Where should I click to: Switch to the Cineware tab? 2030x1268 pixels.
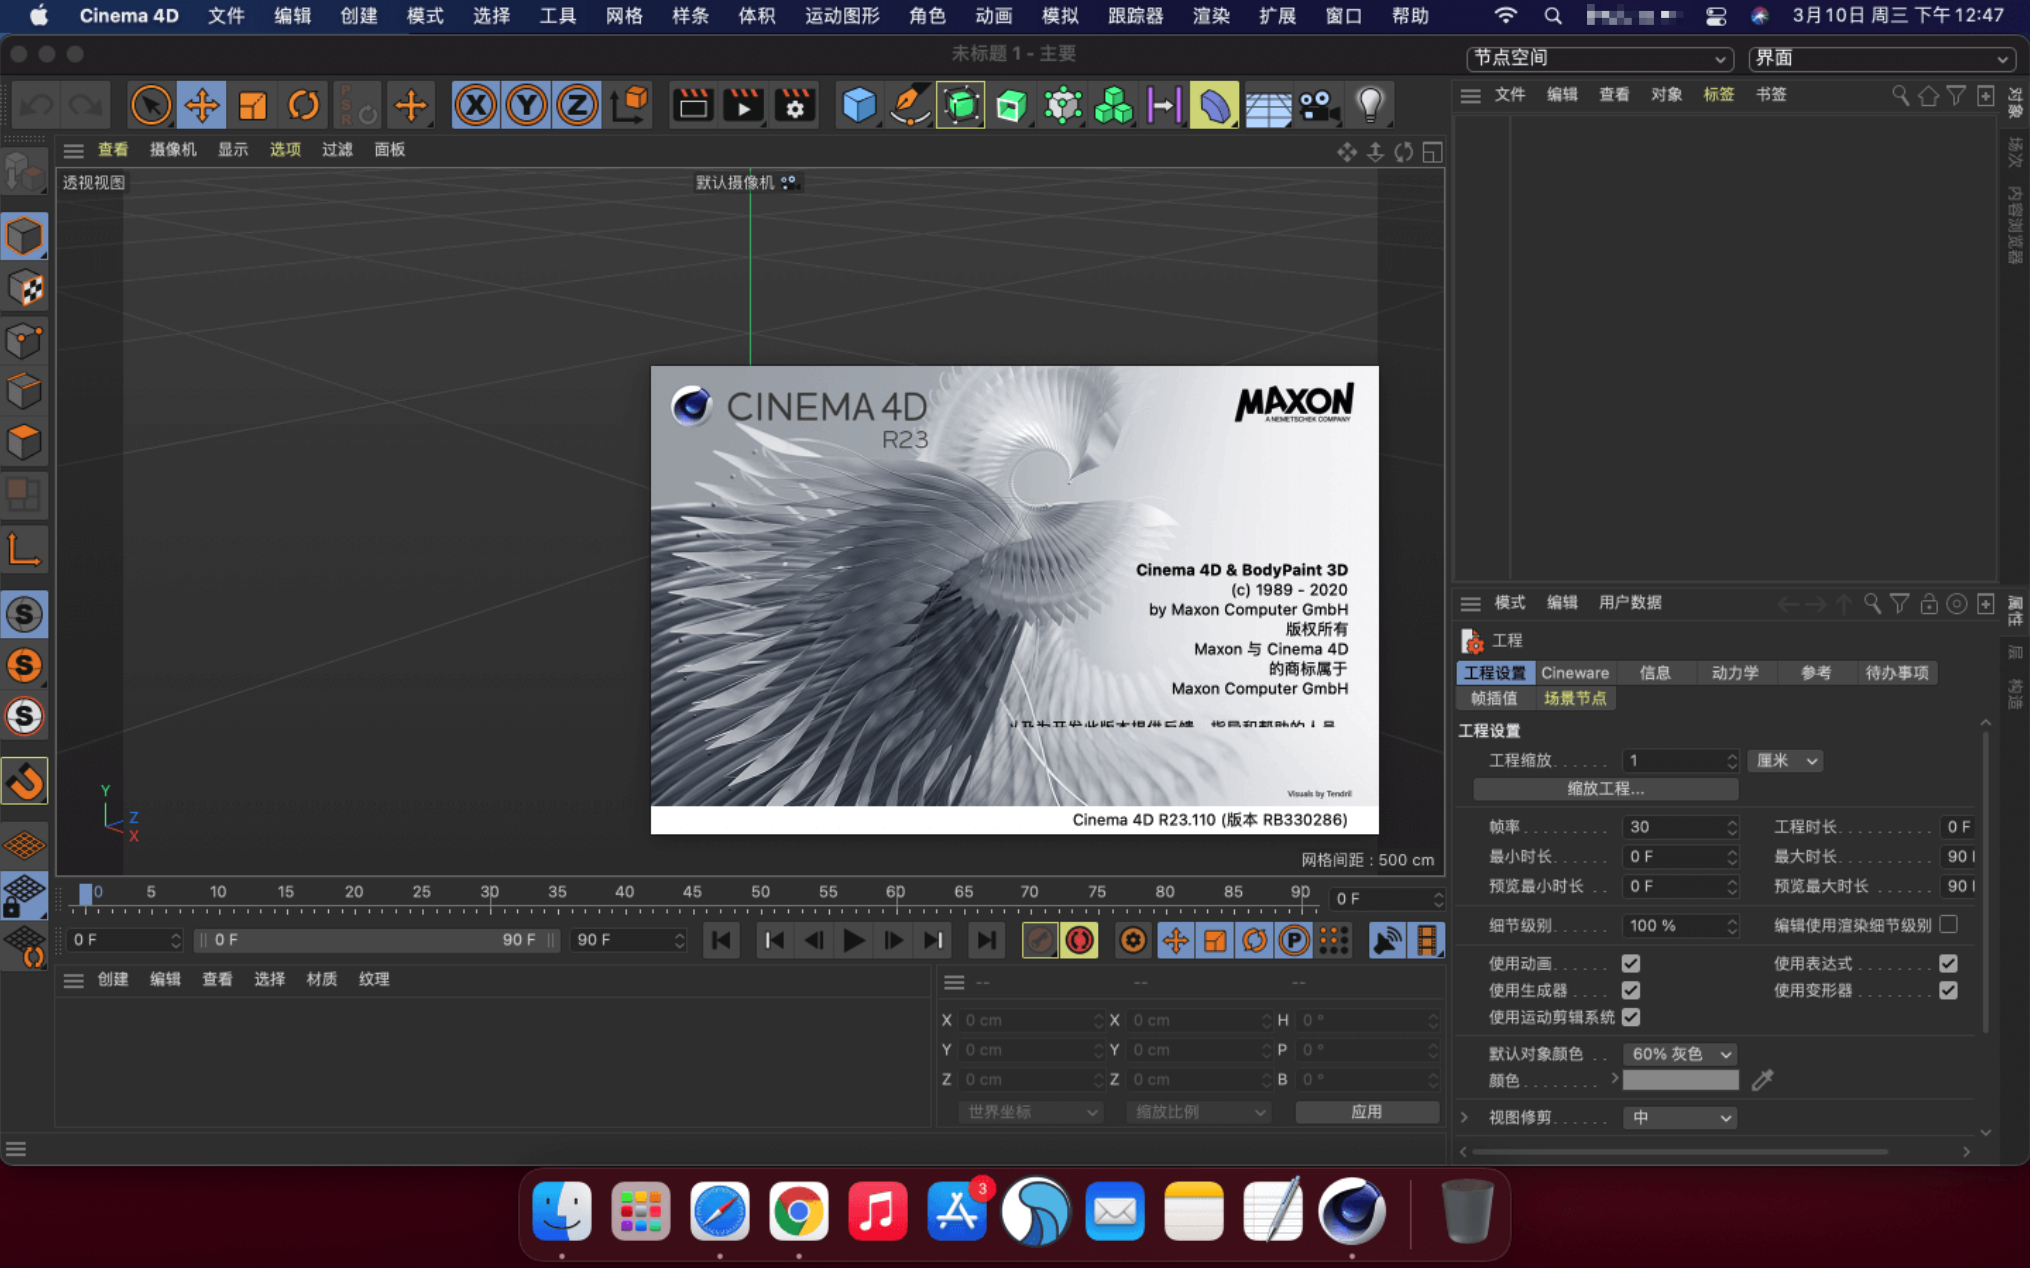tap(1574, 672)
